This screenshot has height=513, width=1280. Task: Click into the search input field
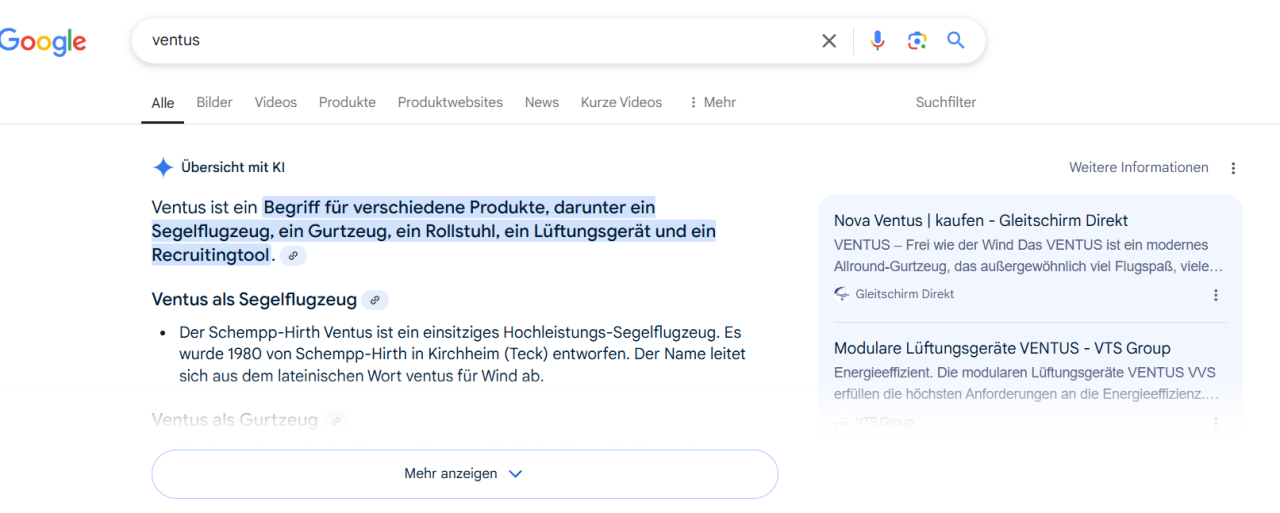point(480,41)
